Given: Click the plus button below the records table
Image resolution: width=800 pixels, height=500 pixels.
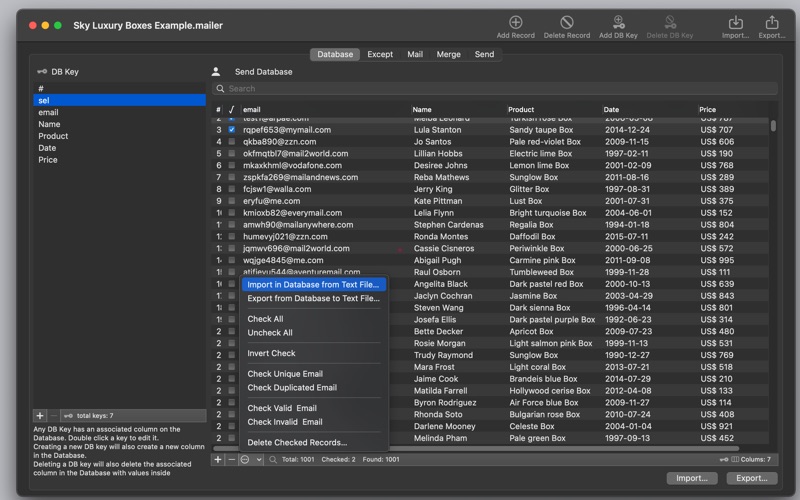Looking at the screenshot, I should pyautogui.click(x=218, y=459).
